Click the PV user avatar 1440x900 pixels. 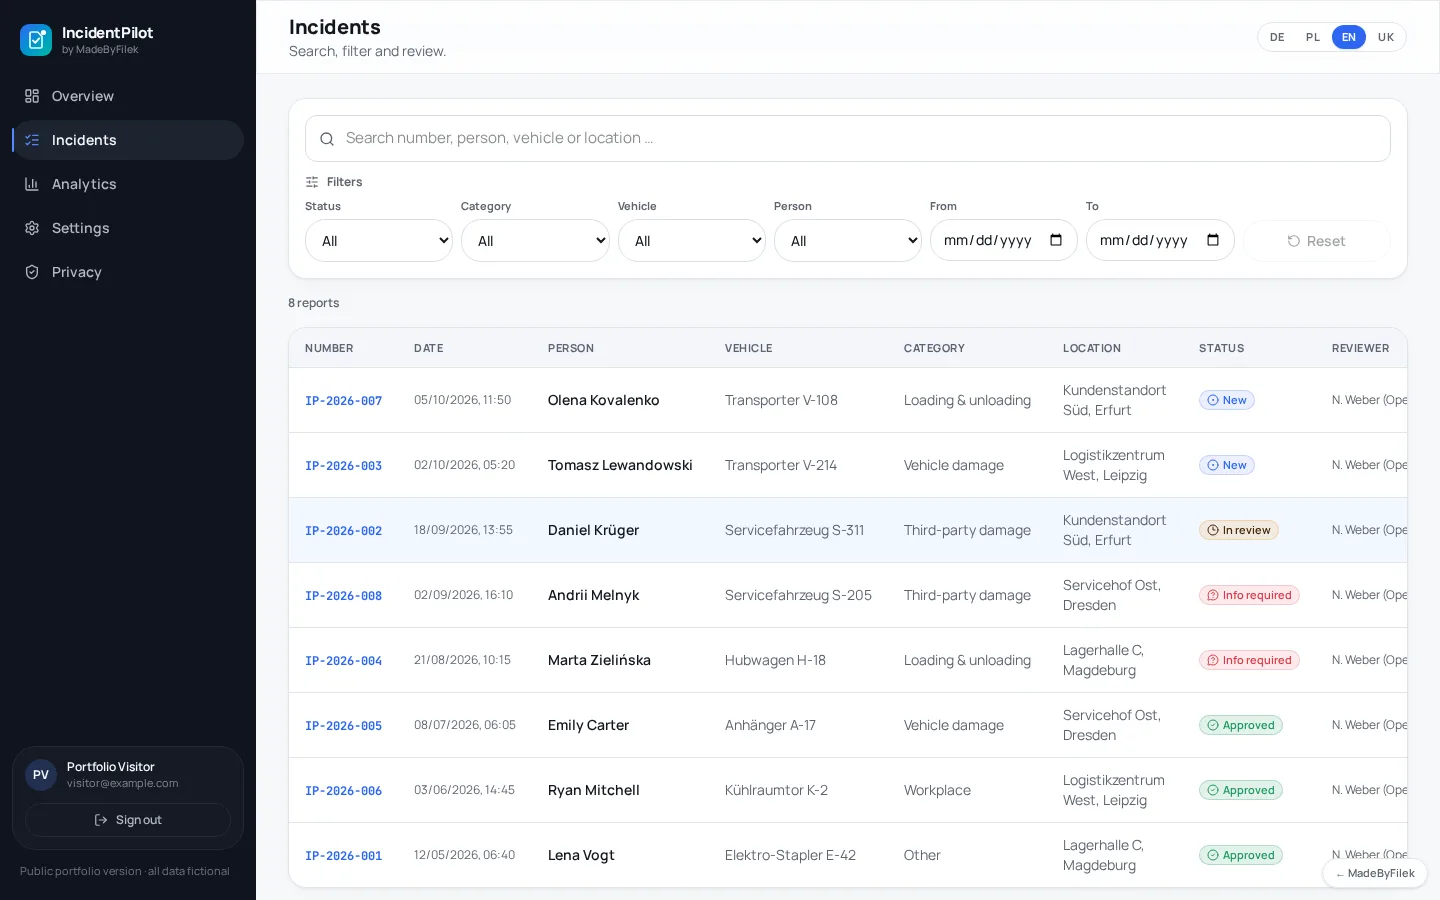41,775
